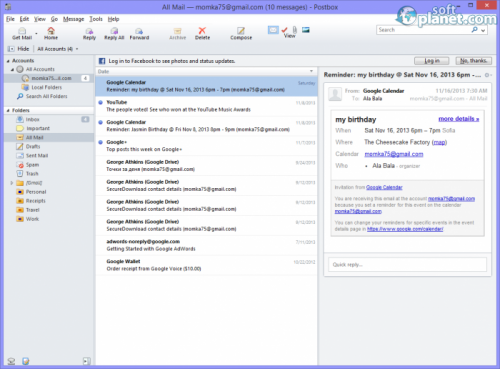This screenshot has width=500, height=369.
Task: Show images view icon
Action: (x=306, y=30)
